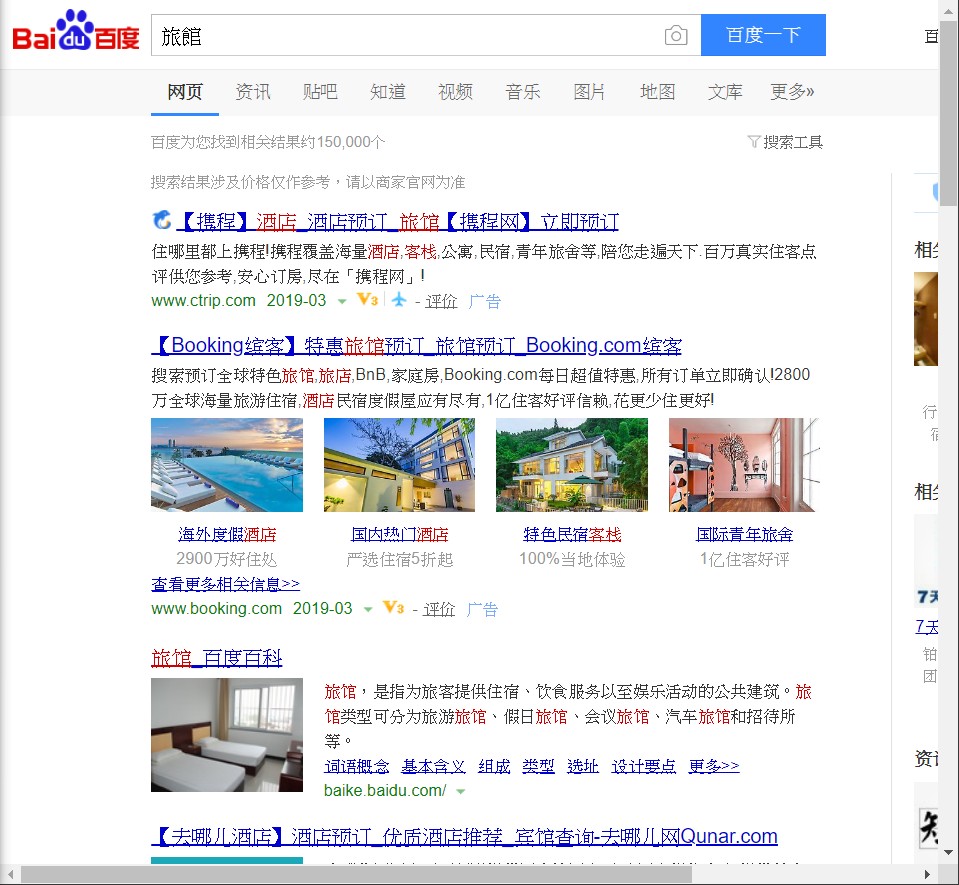Open the 词语概念 baike section link
Viewport: 959px width, 885px height.
click(357, 766)
